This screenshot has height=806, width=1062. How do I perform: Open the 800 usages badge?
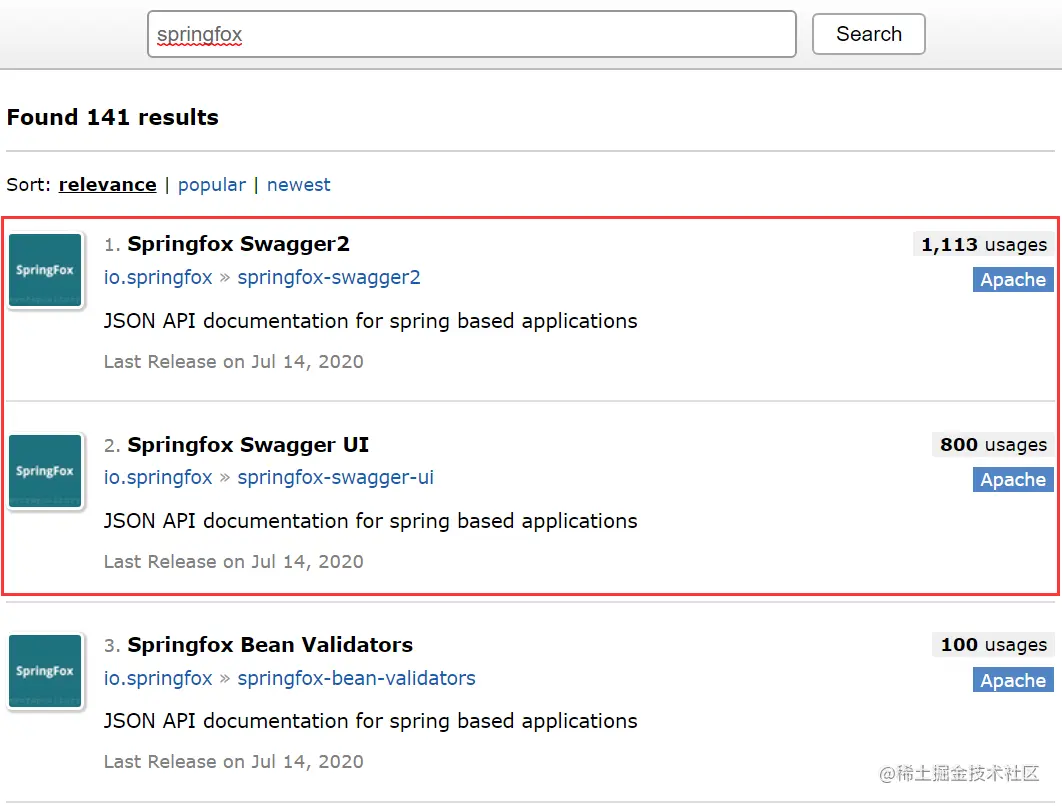(x=993, y=445)
